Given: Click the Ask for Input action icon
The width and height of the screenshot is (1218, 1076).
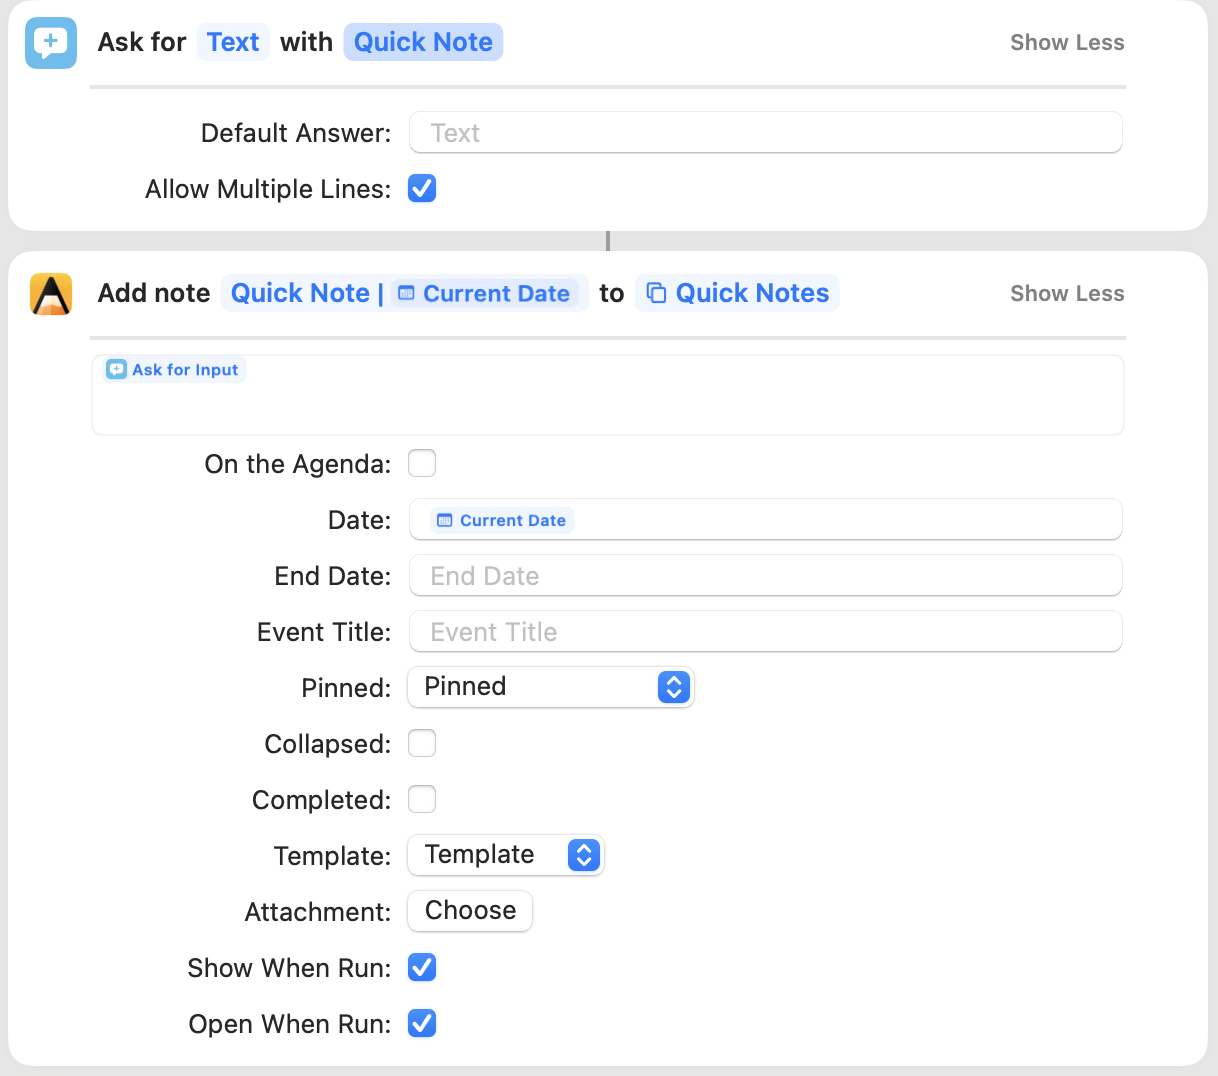Looking at the screenshot, I should coord(51,43).
